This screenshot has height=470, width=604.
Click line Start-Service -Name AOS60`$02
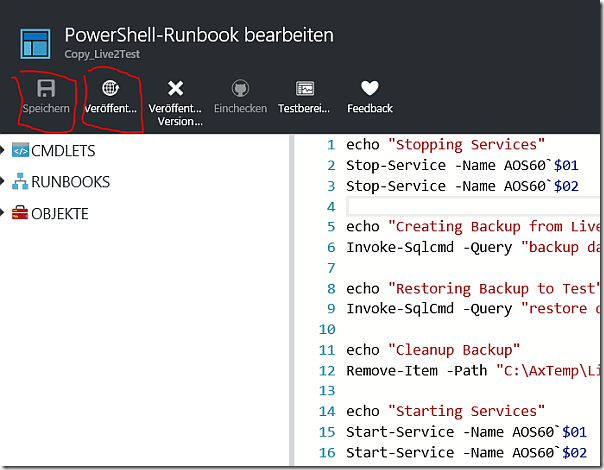466,453
